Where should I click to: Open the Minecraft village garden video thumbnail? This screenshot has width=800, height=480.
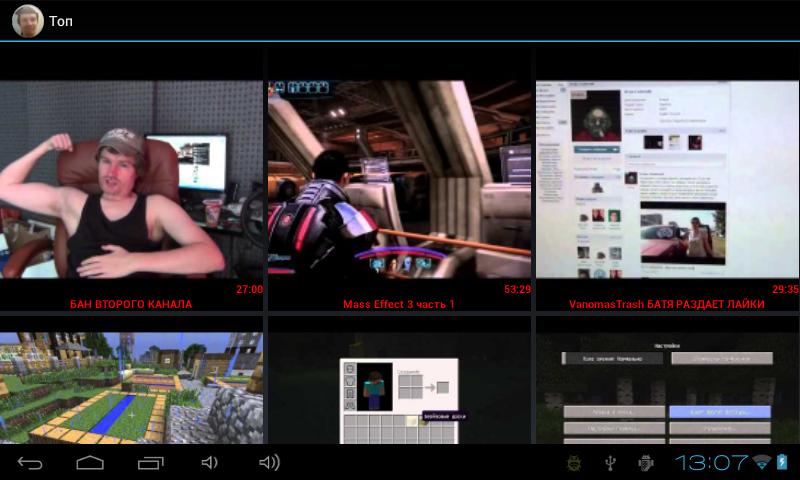132,388
